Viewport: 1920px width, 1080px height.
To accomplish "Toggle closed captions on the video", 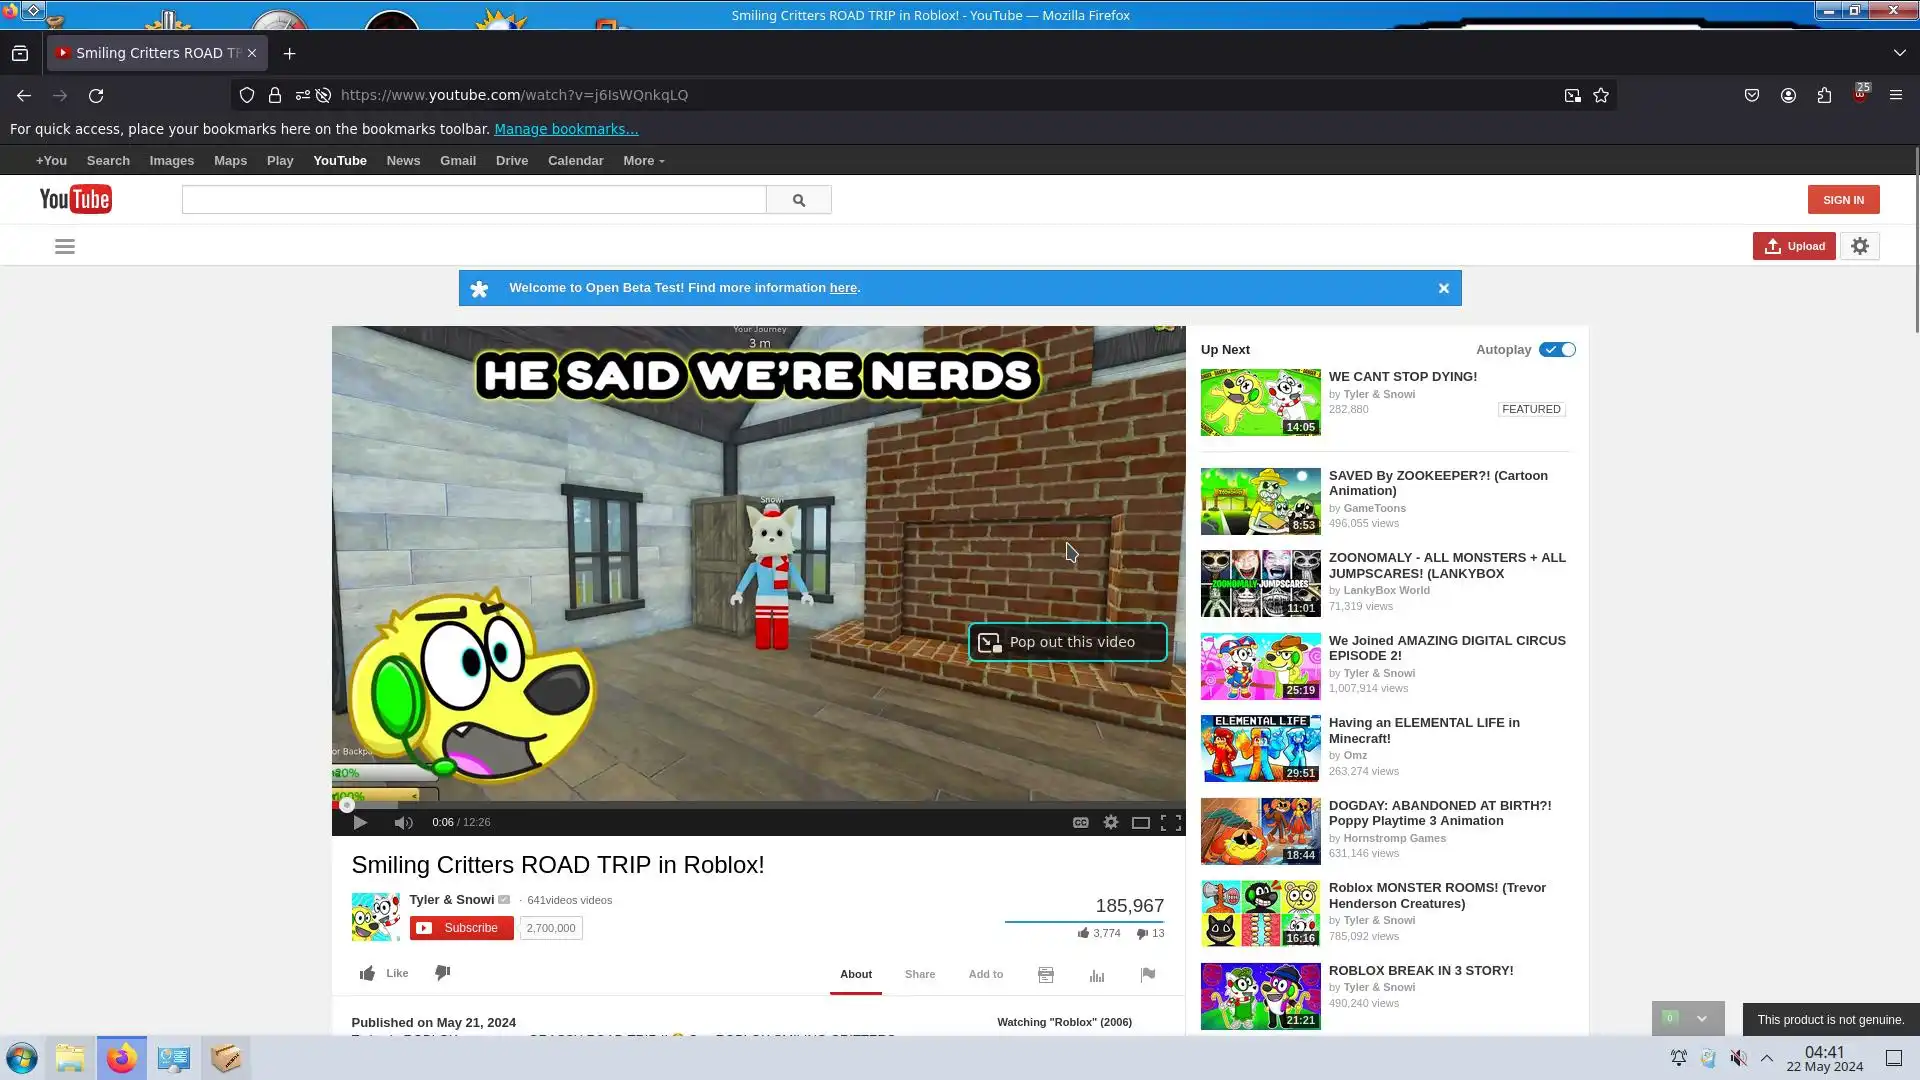I will coord(1080,822).
